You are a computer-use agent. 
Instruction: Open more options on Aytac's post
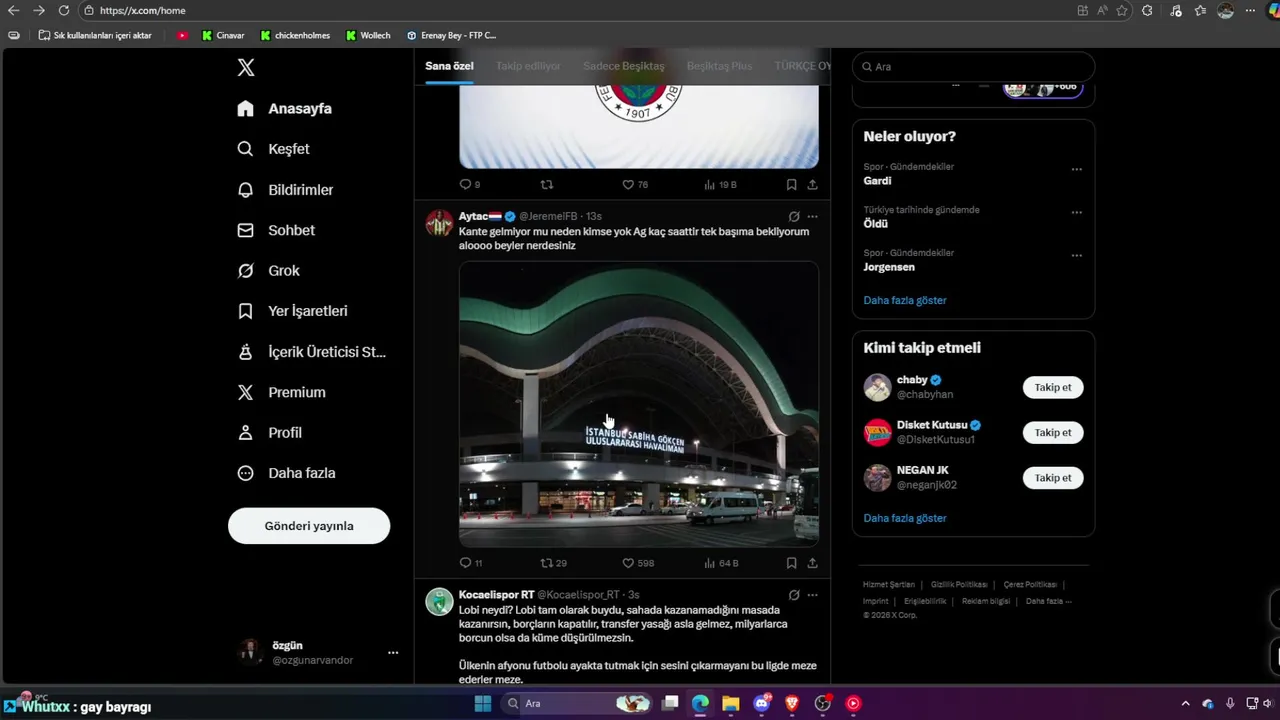click(x=812, y=216)
